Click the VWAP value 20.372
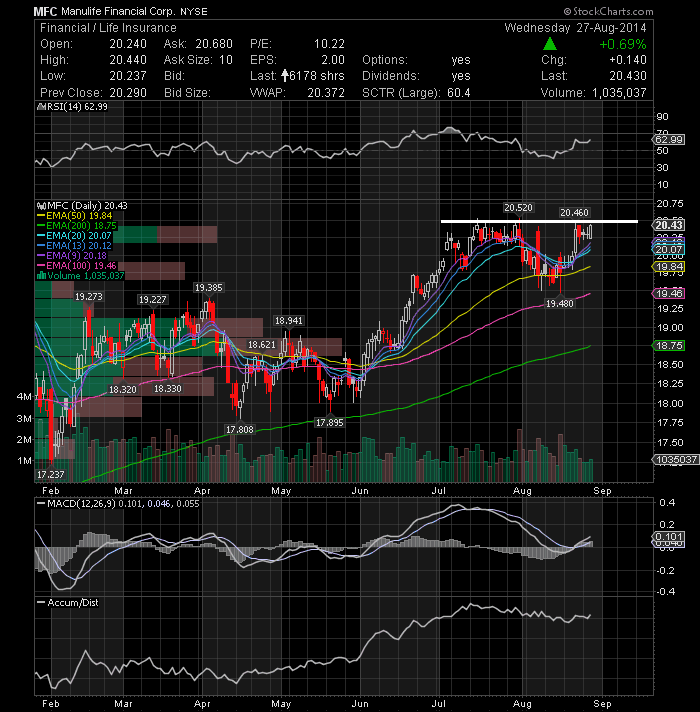This screenshot has width=700, height=712. click(x=326, y=93)
